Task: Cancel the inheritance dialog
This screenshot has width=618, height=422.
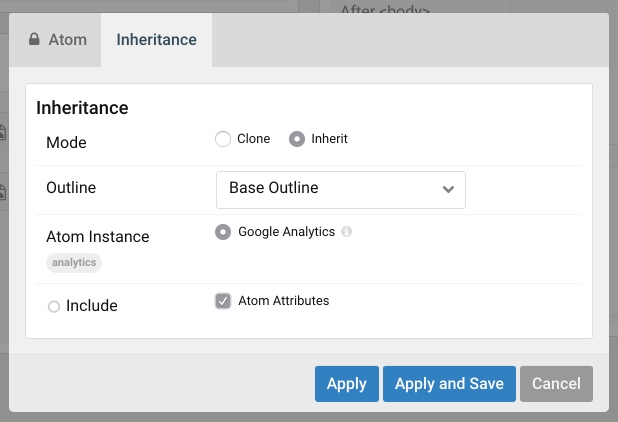Action: pos(556,384)
